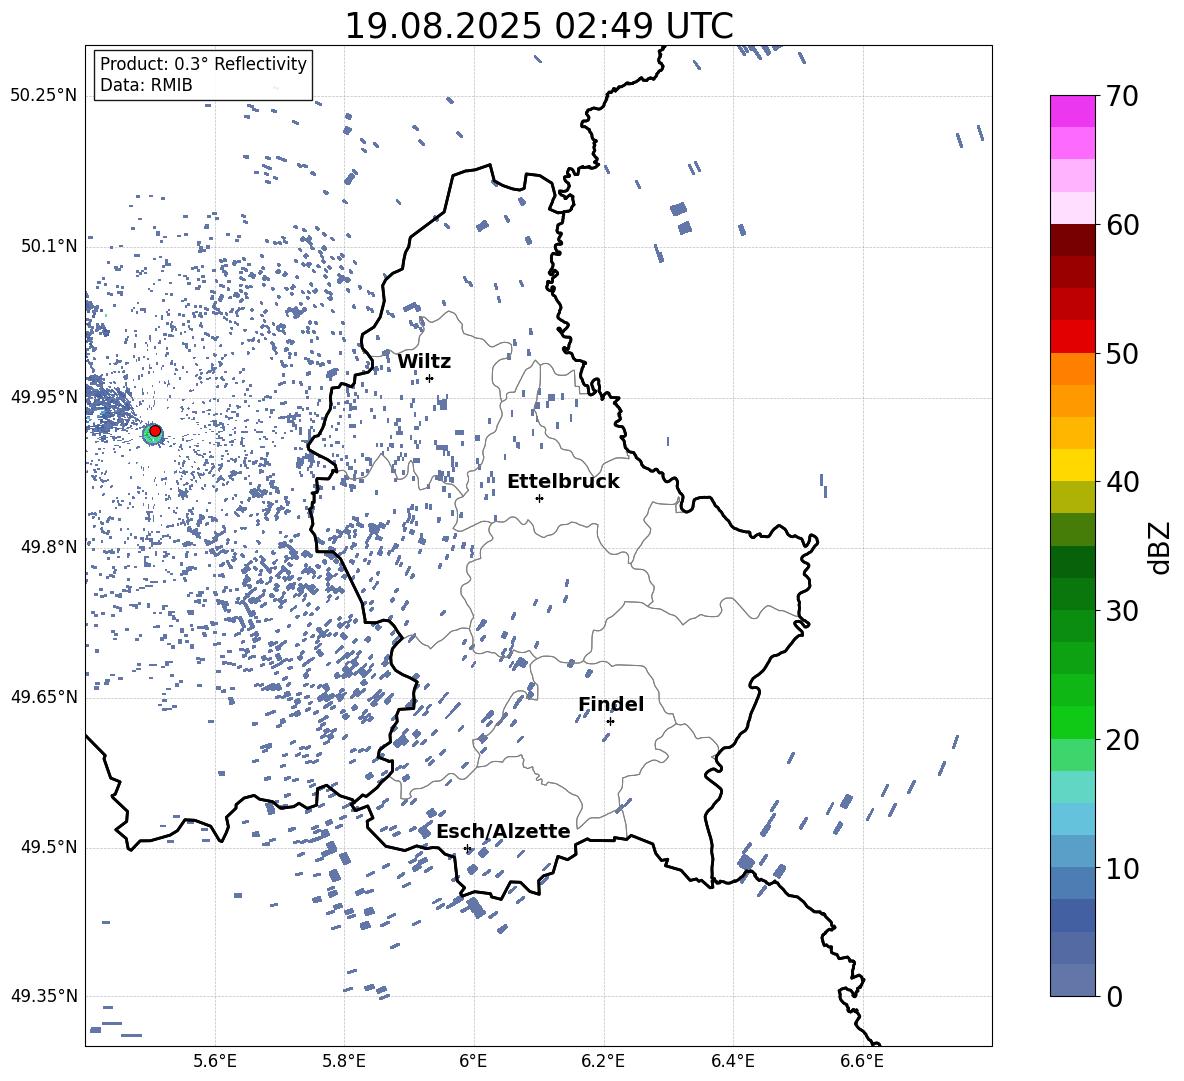1184x1081 pixels.
Task: Click the light cyan colorbar segment
Action: (1073, 787)
